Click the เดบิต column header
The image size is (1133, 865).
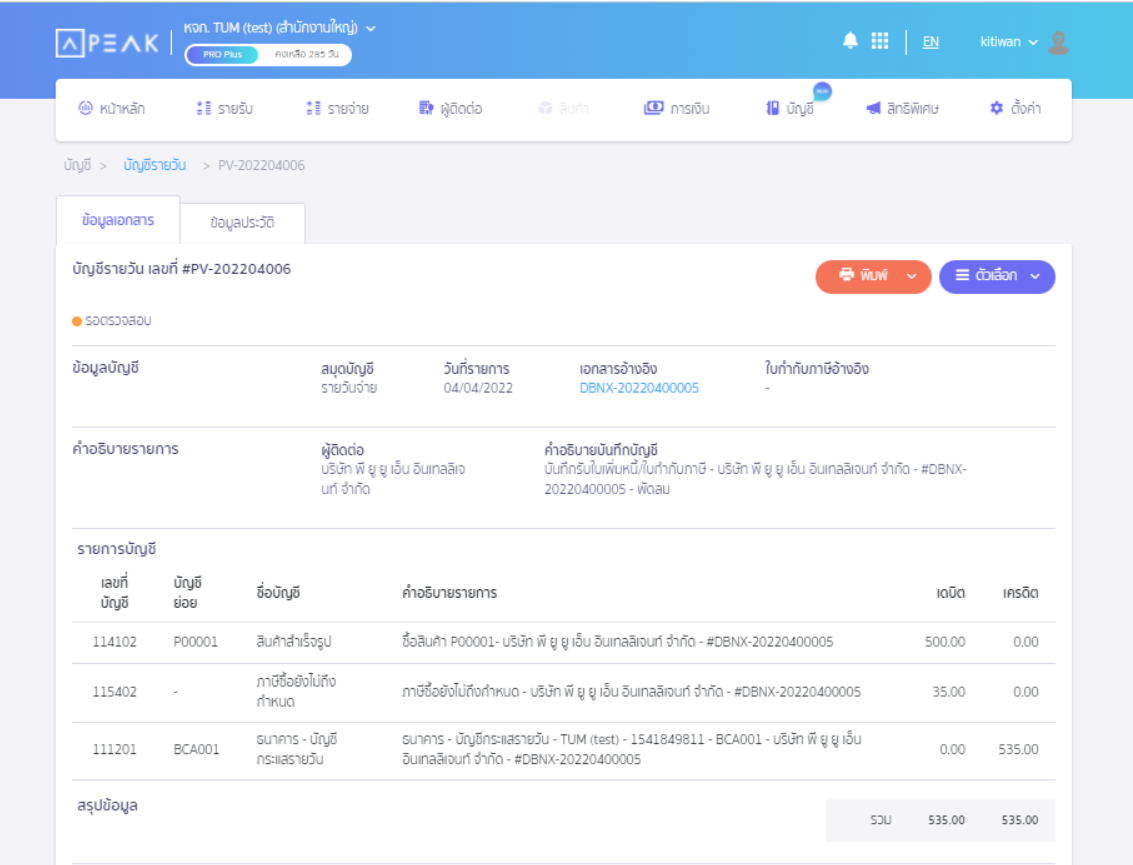[951, 593]
